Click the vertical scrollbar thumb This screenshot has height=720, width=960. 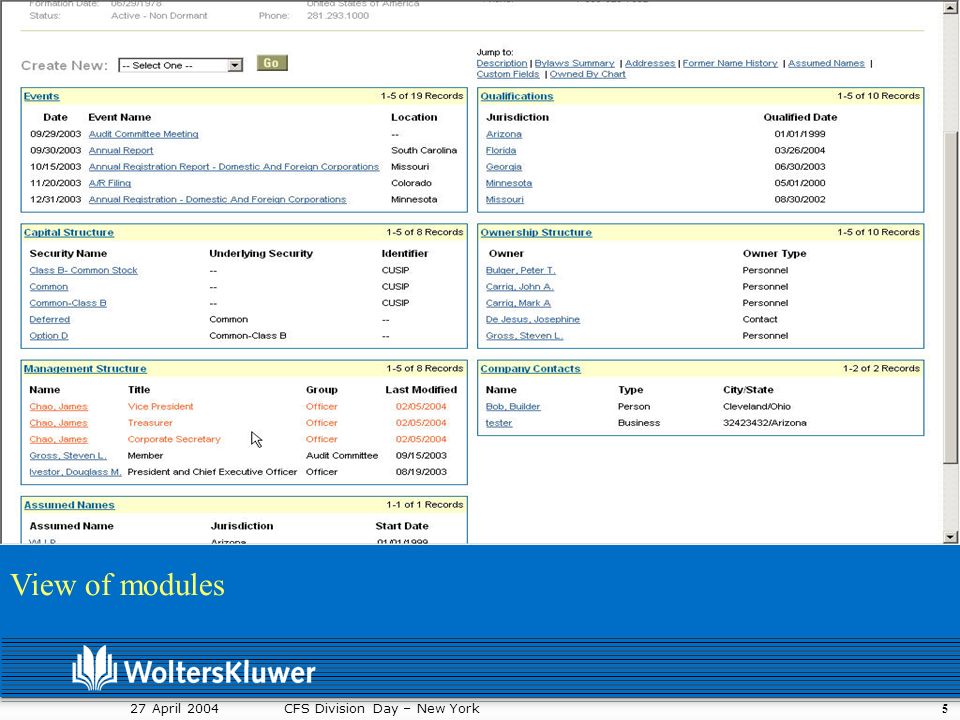[950, 298]
